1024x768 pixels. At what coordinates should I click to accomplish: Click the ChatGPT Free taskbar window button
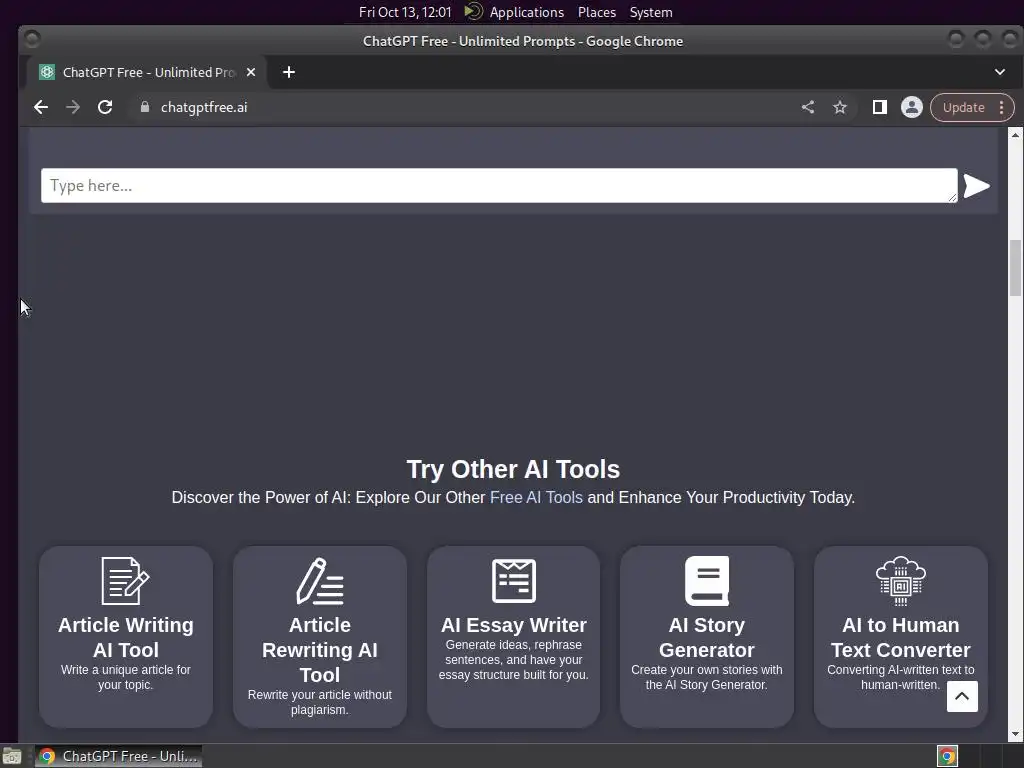(x=118, y=756)
